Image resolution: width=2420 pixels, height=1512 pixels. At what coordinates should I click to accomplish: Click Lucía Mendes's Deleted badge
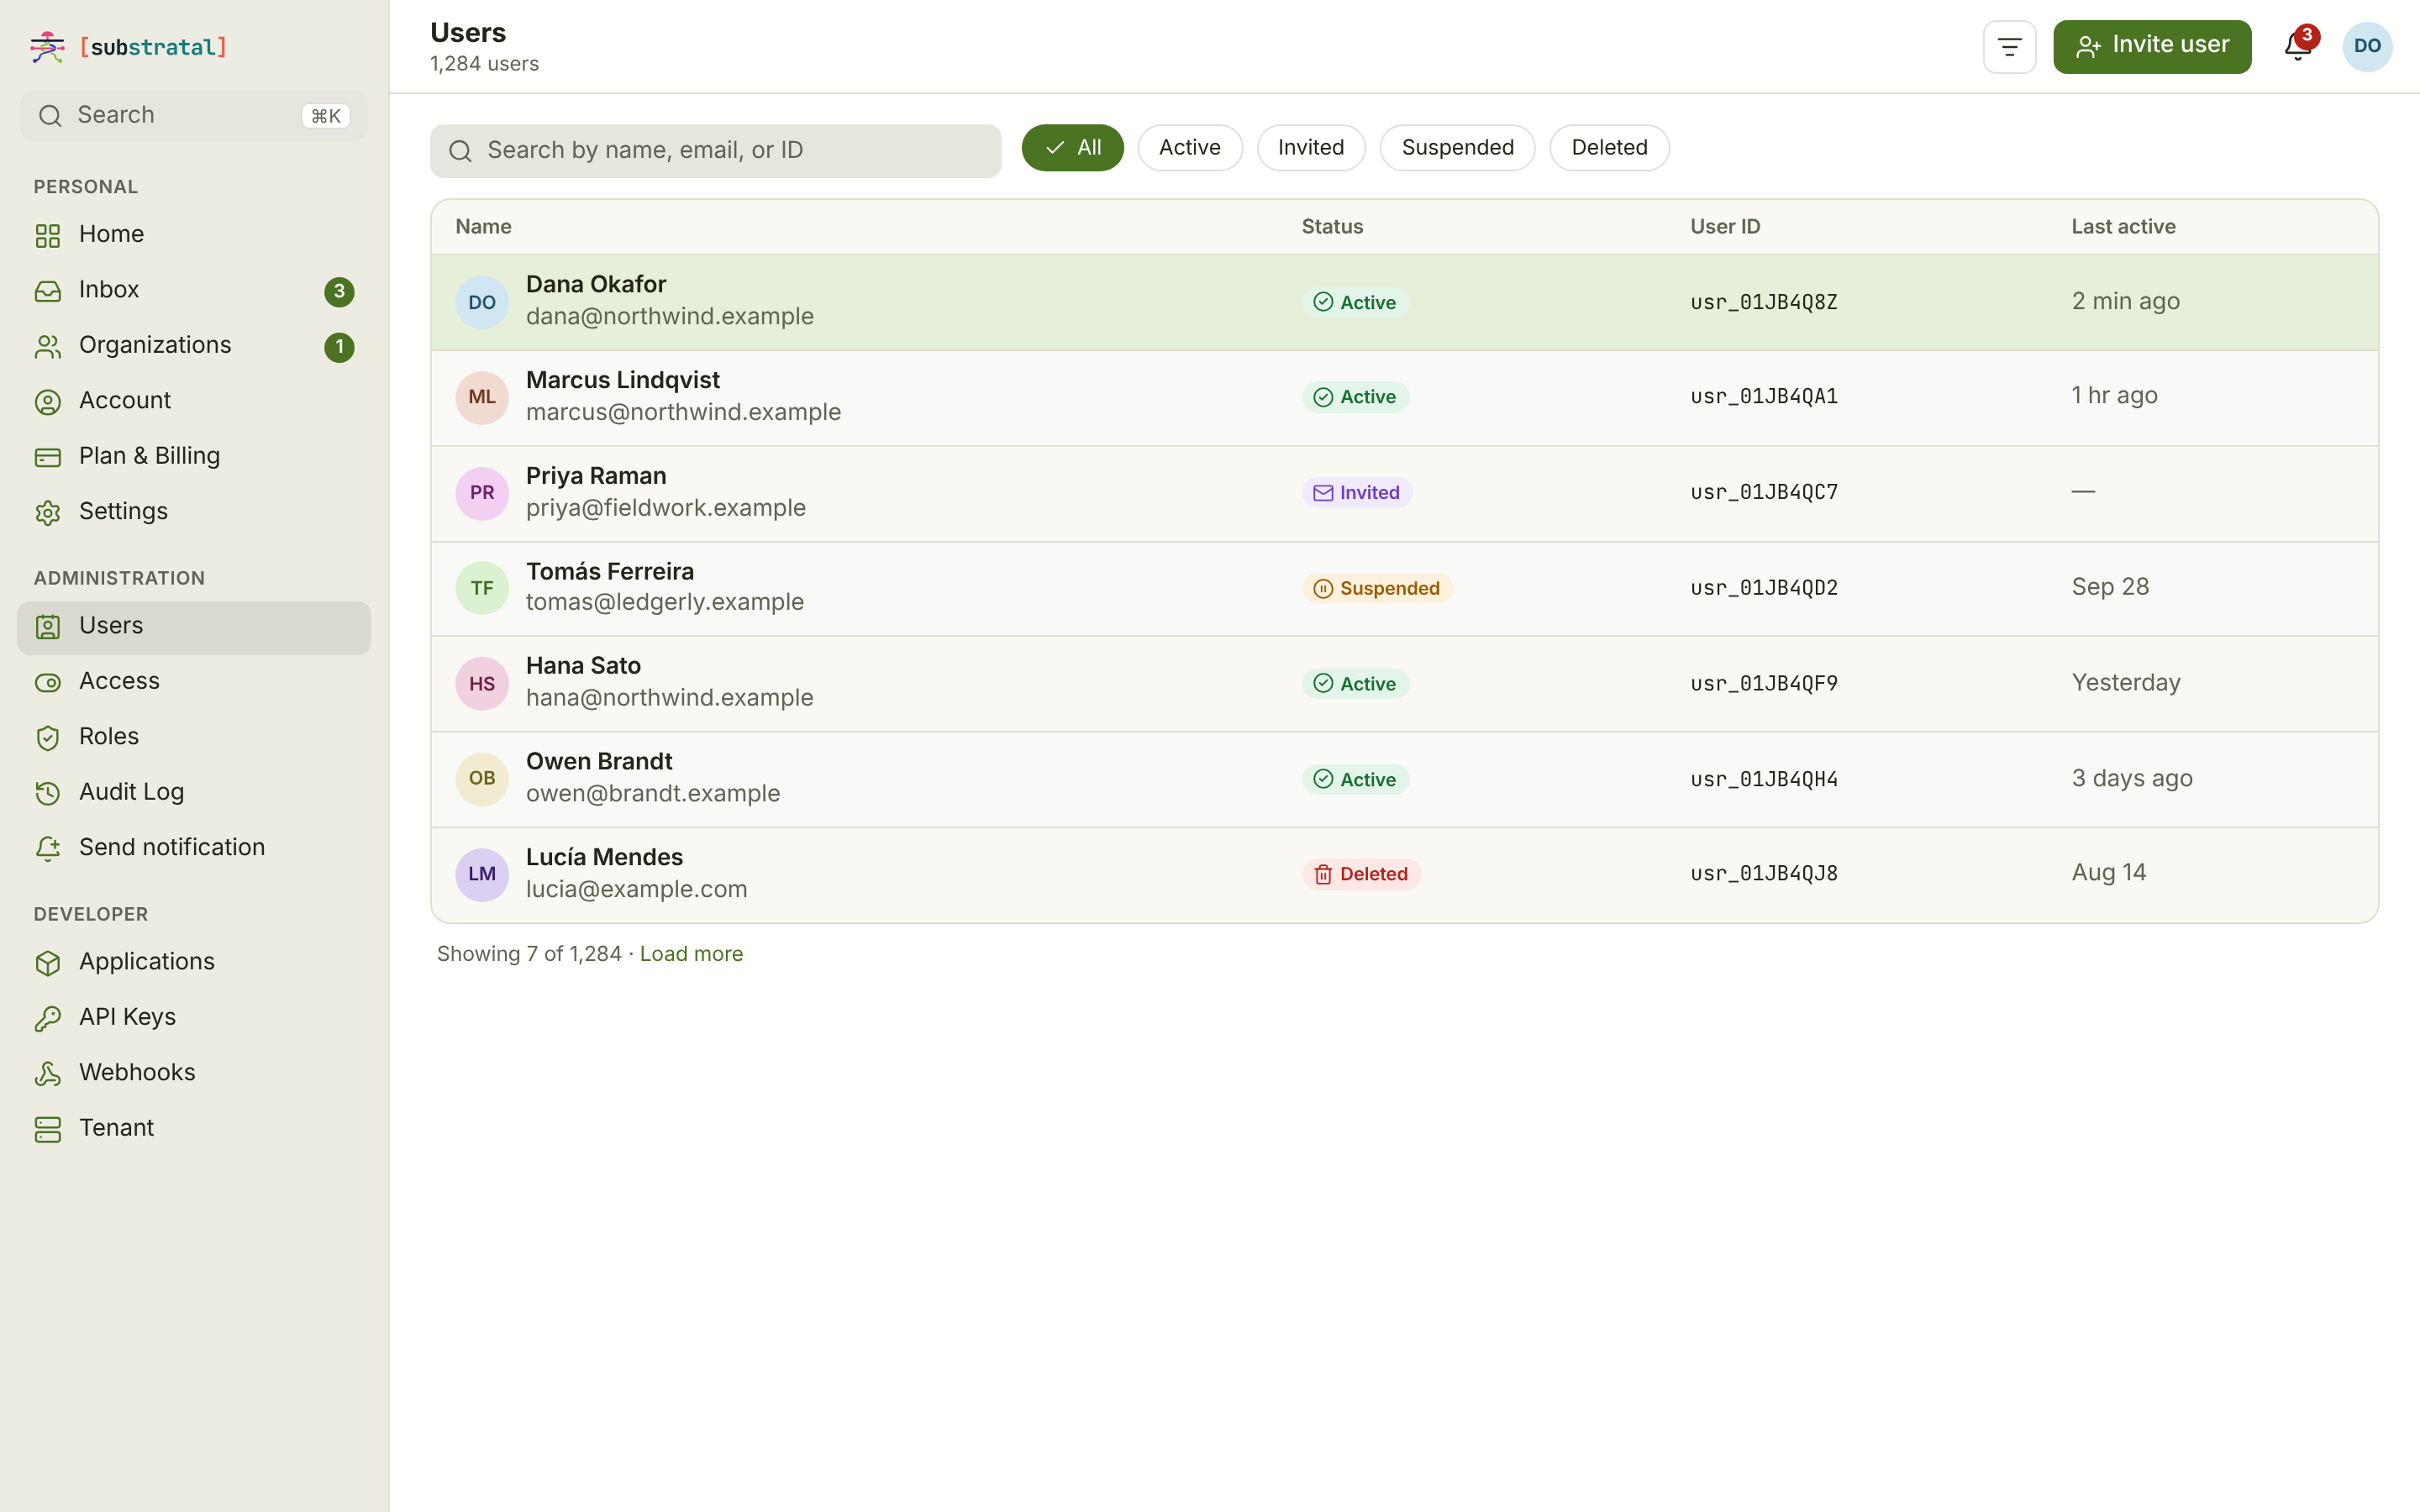pyautogui.click(x=1361, y=874)
